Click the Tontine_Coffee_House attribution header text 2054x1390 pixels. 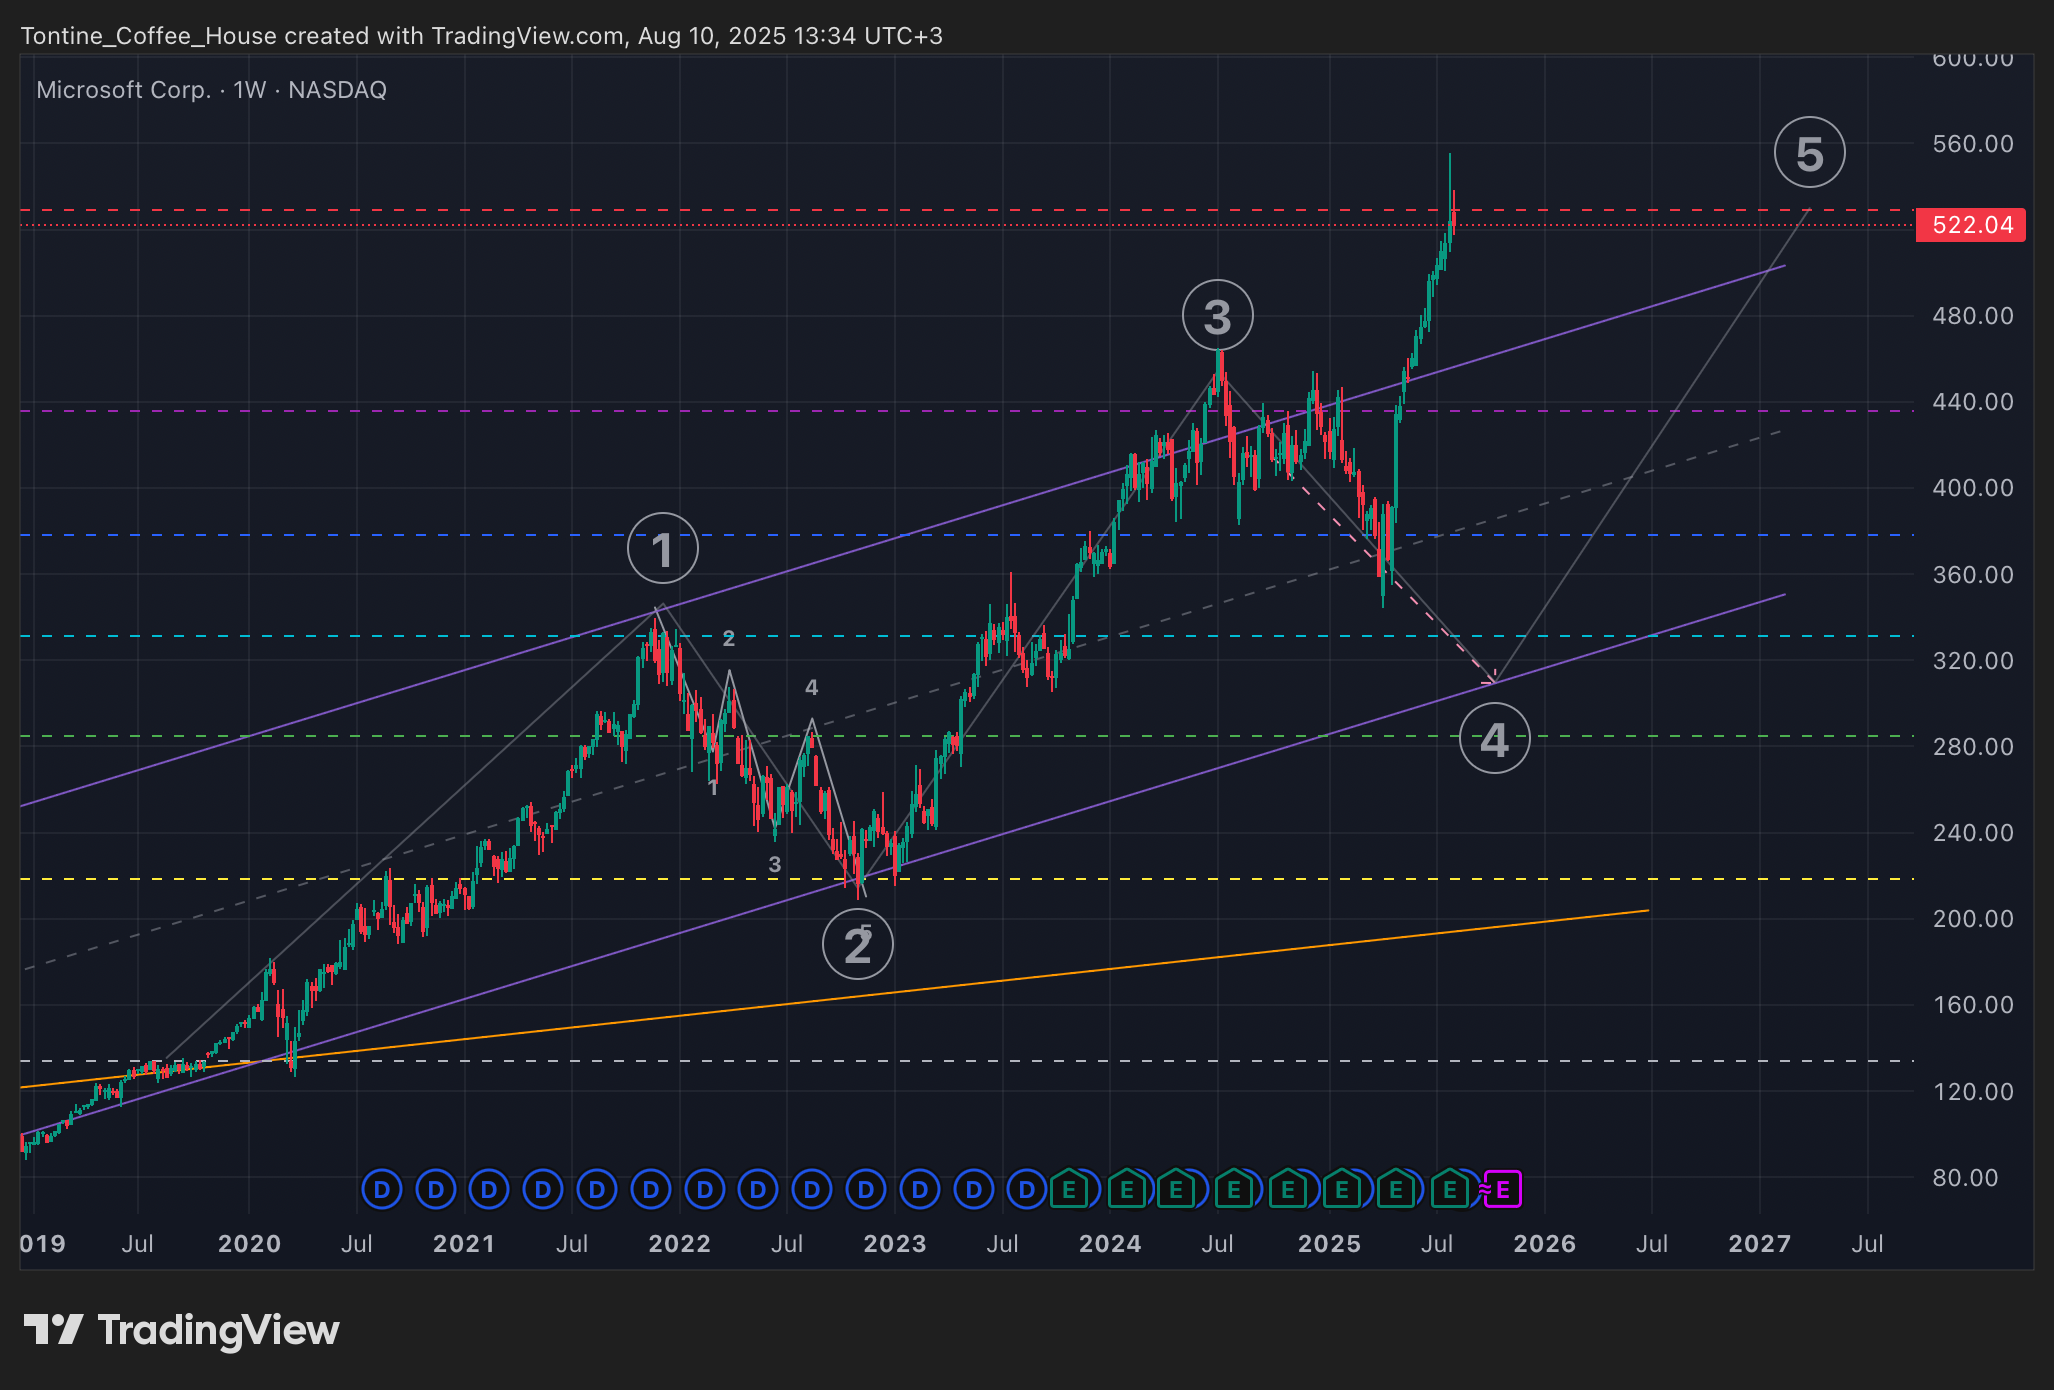click(481, 36)
